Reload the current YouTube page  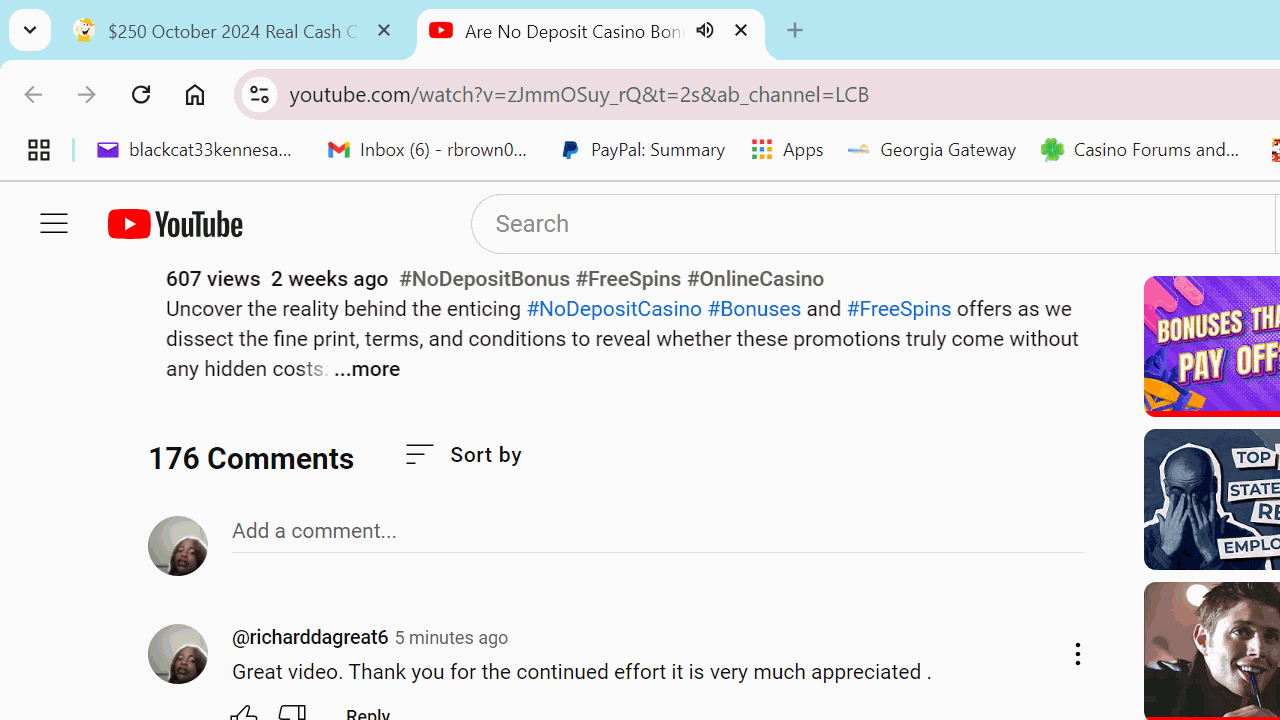(141, 94)
